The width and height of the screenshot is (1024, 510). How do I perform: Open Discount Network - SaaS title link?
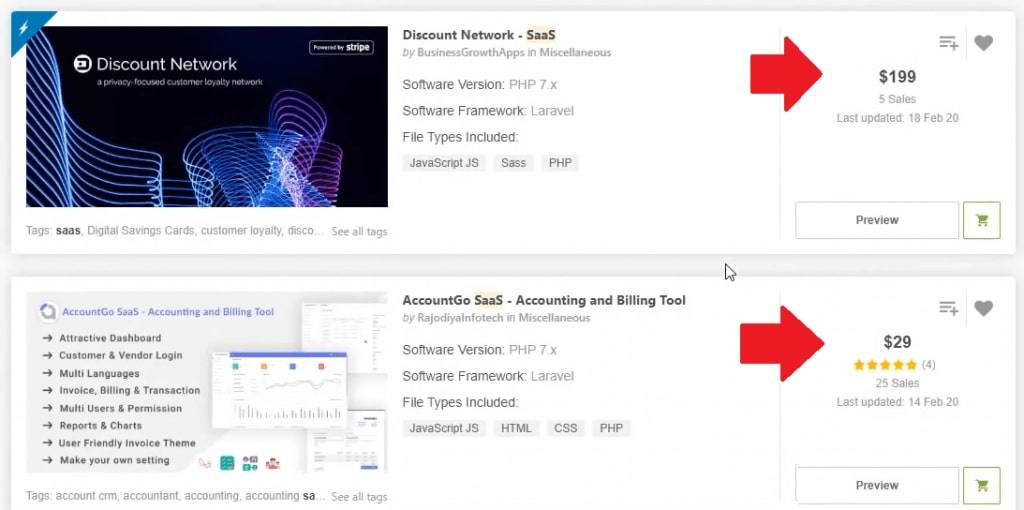[x=479, y=35]
